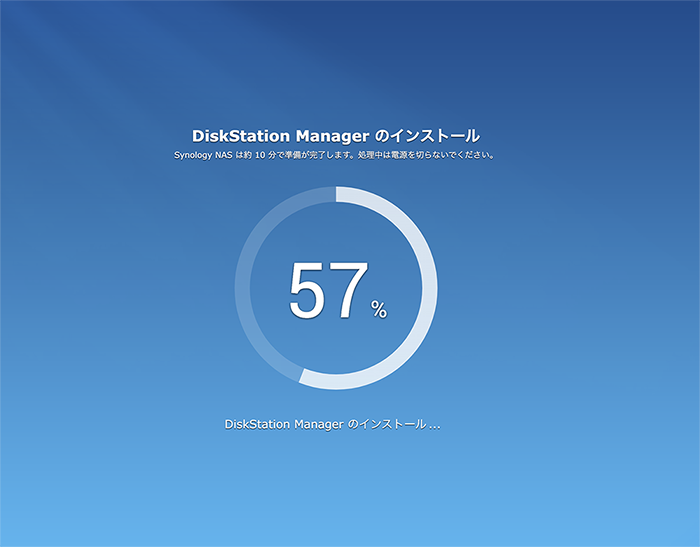The height and width of the screenshot is (547, 700).
Task: Click the Synology NAS 約 10 分 notice text
Action: click(x=334, y=155)
